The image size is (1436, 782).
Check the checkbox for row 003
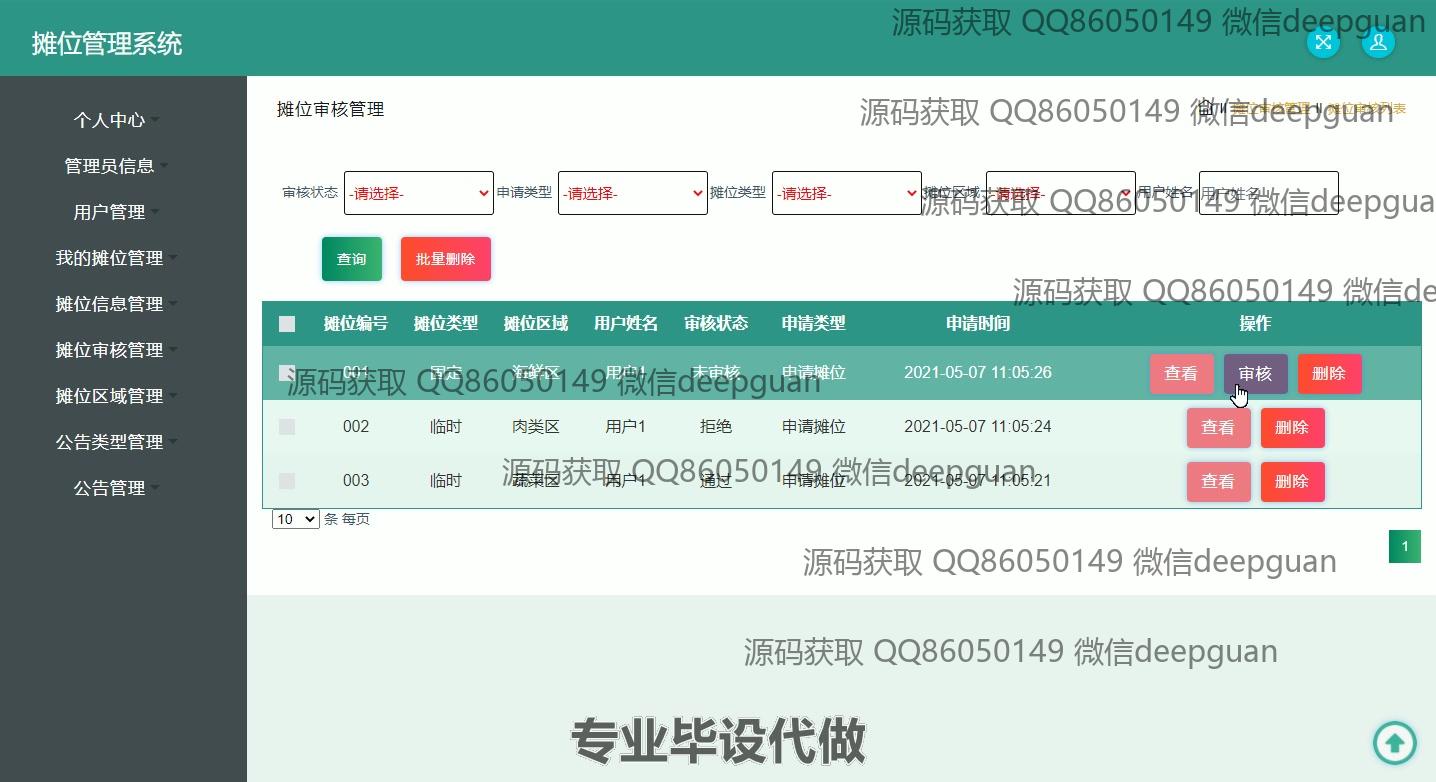pyautogui.click(x=287, y=481)
